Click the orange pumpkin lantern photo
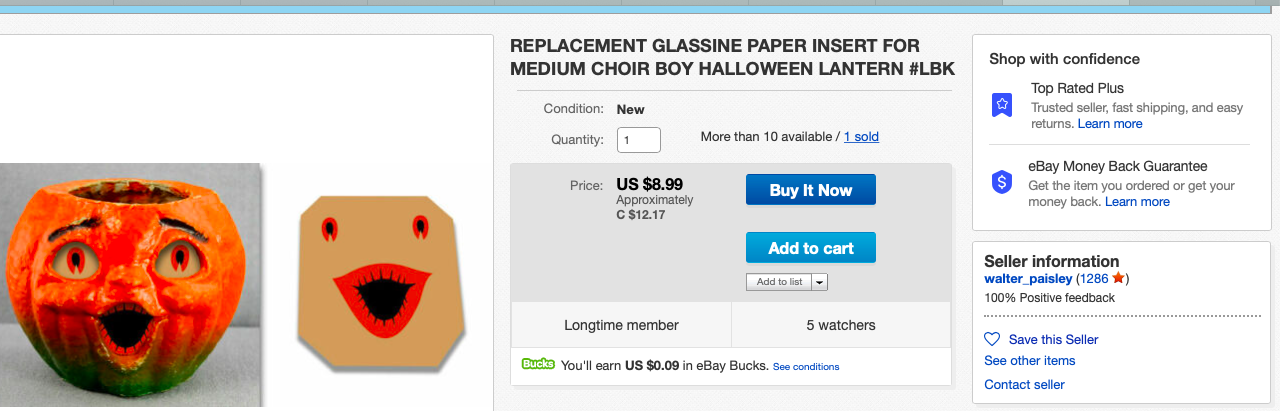The height and width of the screenshot is (411, 1280). click(130, 284)
